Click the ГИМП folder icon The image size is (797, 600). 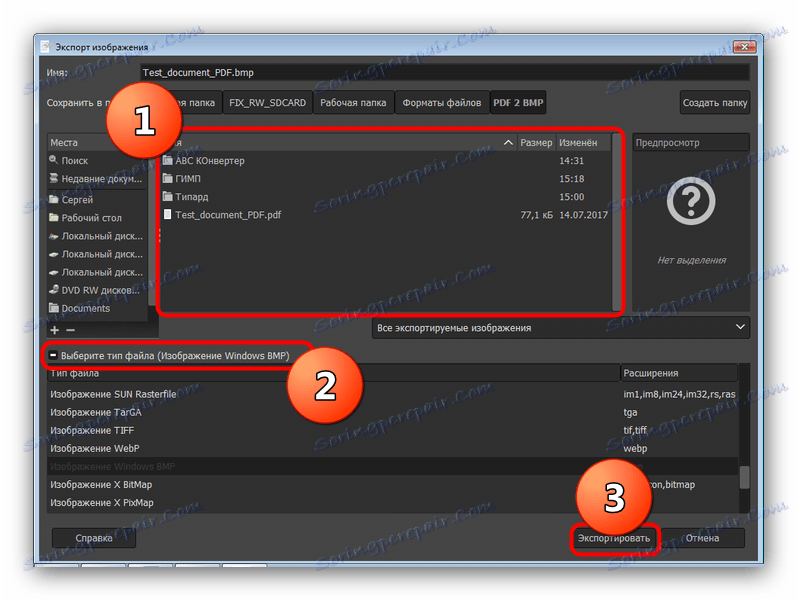coord(168,178)
